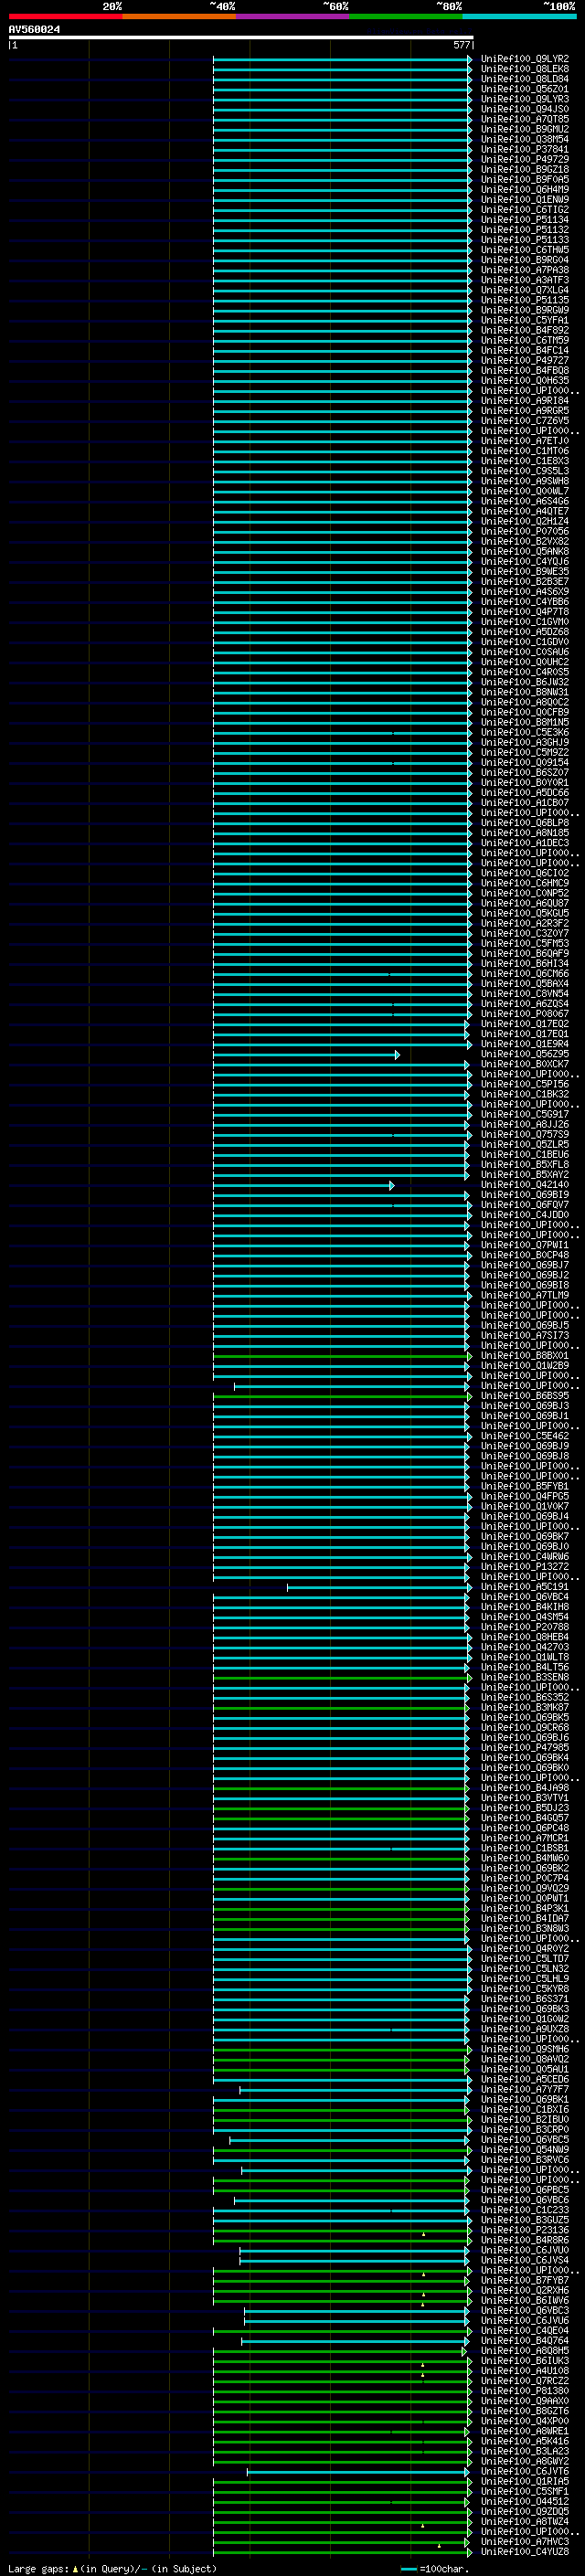Screen dimensions: 585x2576
Task: Select hit label UniRef100_A8Q8H5
Action: (x=524, y=2350)
